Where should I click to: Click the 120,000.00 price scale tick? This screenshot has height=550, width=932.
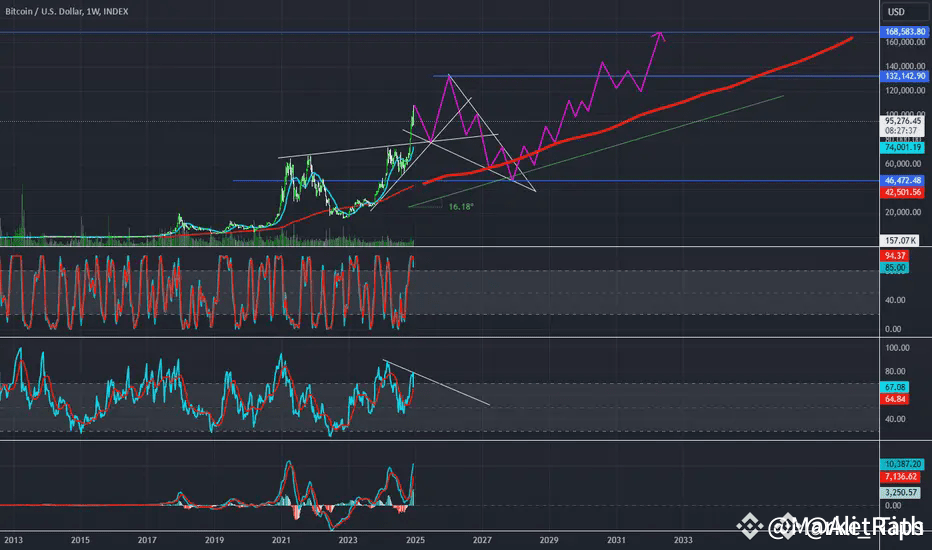coord(905,90)
